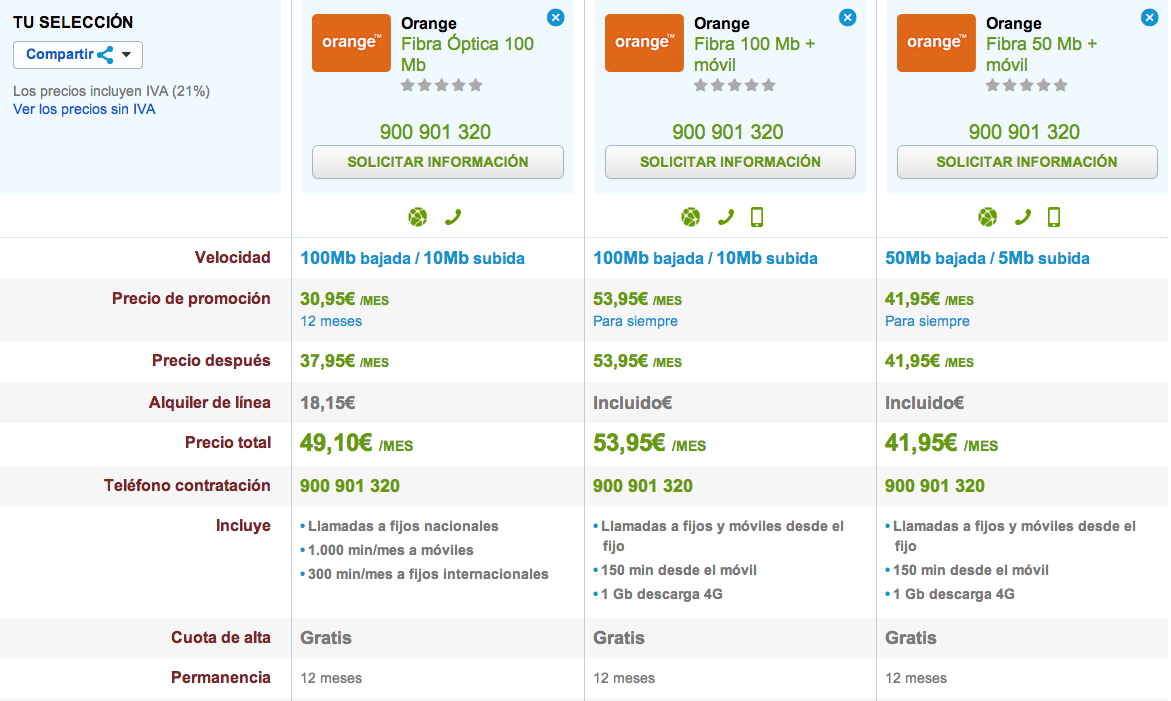This screenshot has width=1171, height=701.
Task: Remove Orange Fibra Óptica 100 Mb from comparison
Action: pyautogui.click(x=555, y=17)
